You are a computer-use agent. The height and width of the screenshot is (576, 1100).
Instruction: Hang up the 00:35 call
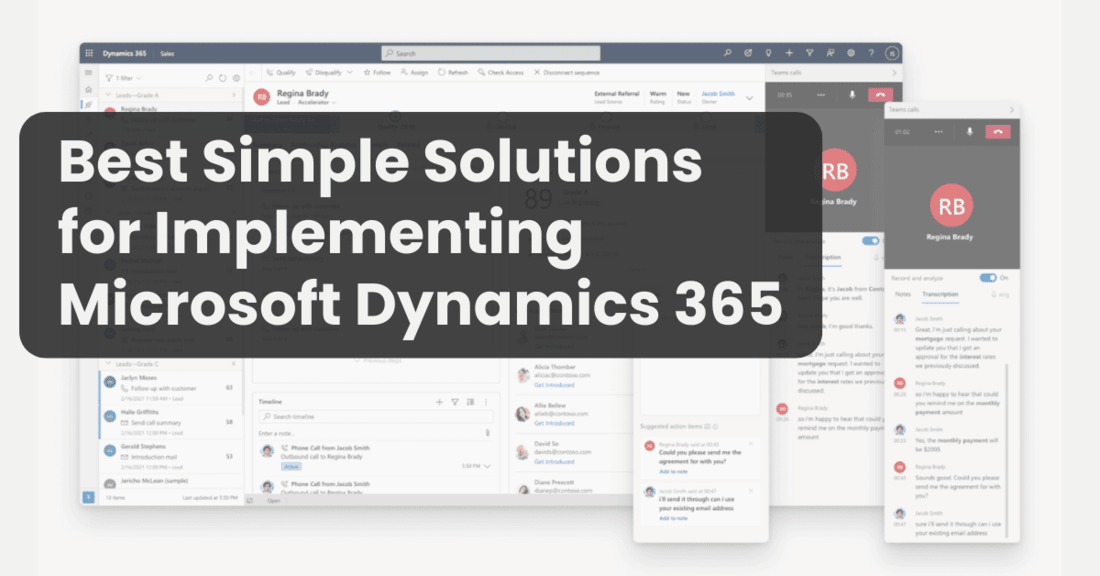pos(880,95)
